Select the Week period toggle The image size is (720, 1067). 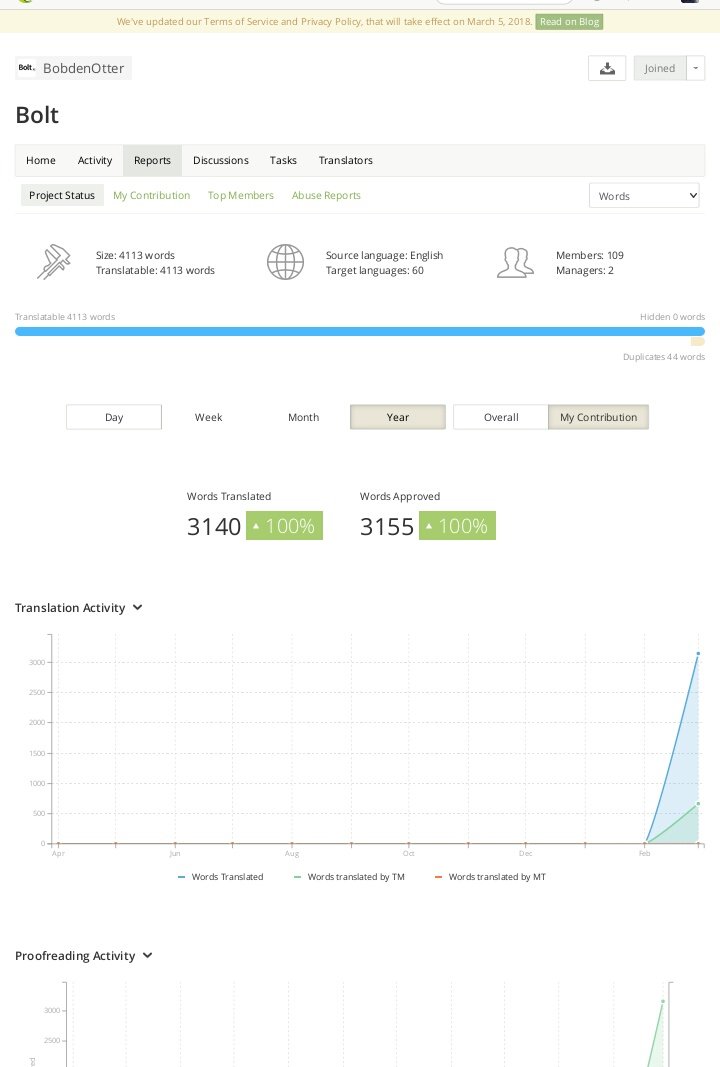(x=208, y=417)
